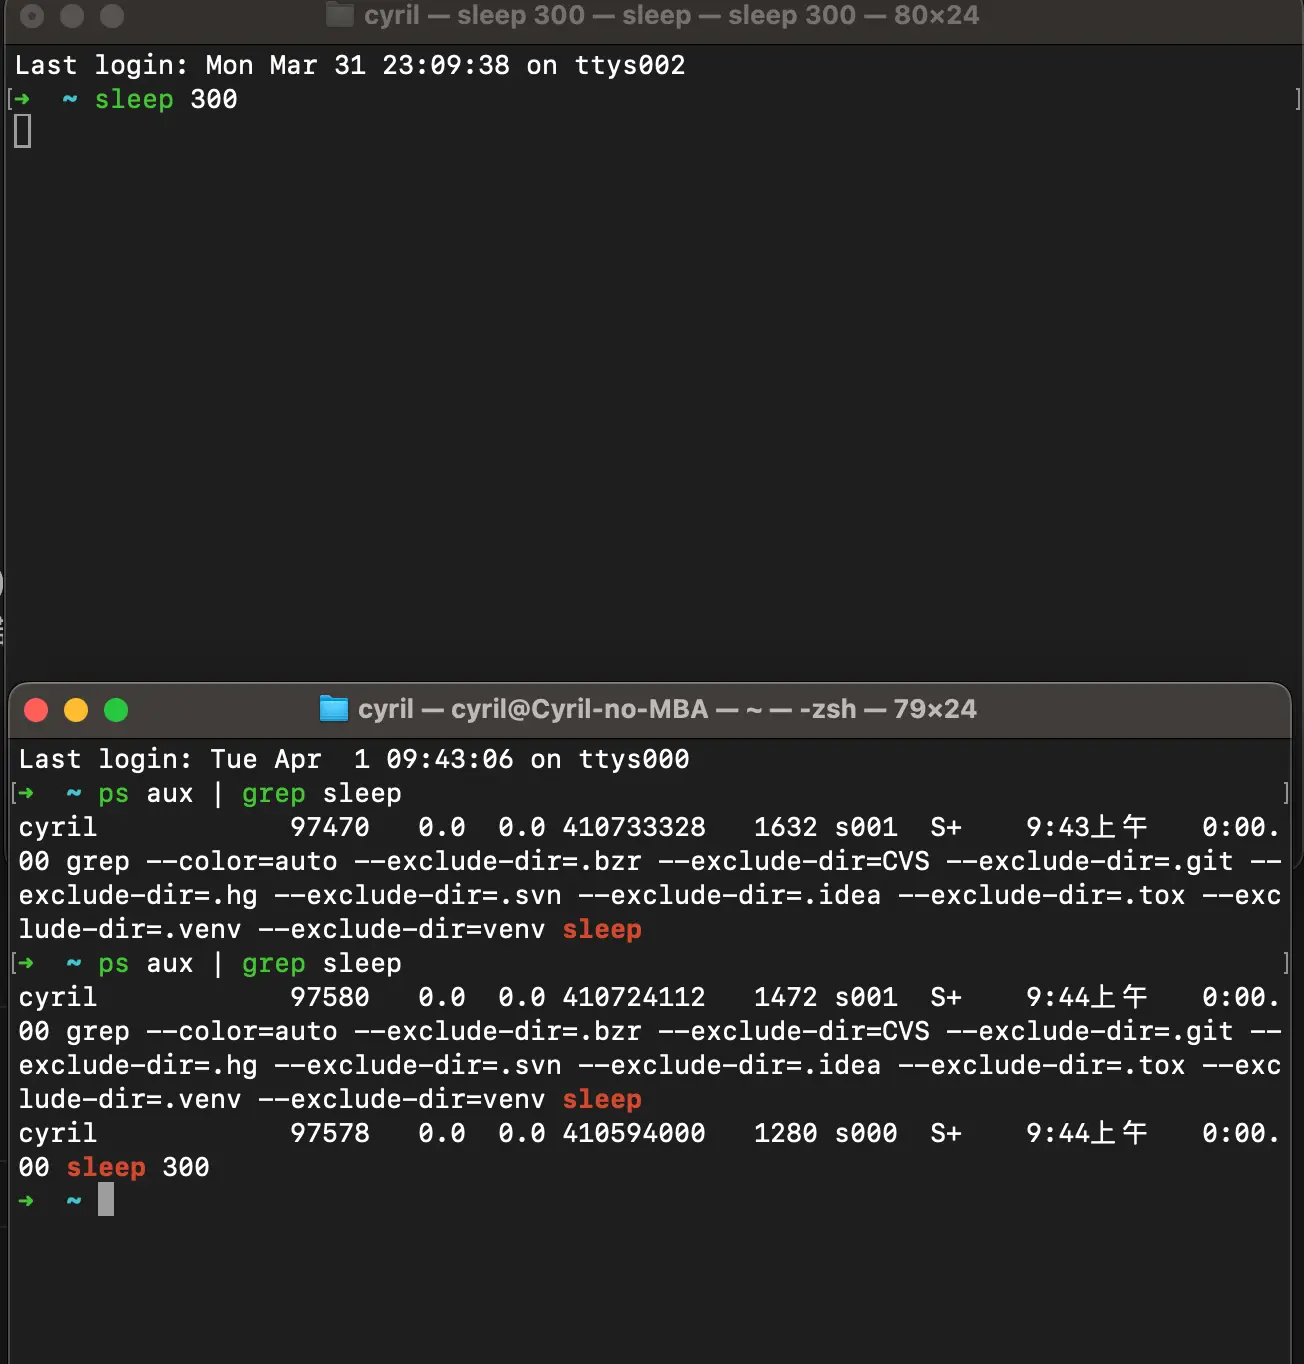Image resolution: width=1304 pixels, height=1364 pixels.
Task: Zoom the zsh terminal using green button
Action: (116, 710)
